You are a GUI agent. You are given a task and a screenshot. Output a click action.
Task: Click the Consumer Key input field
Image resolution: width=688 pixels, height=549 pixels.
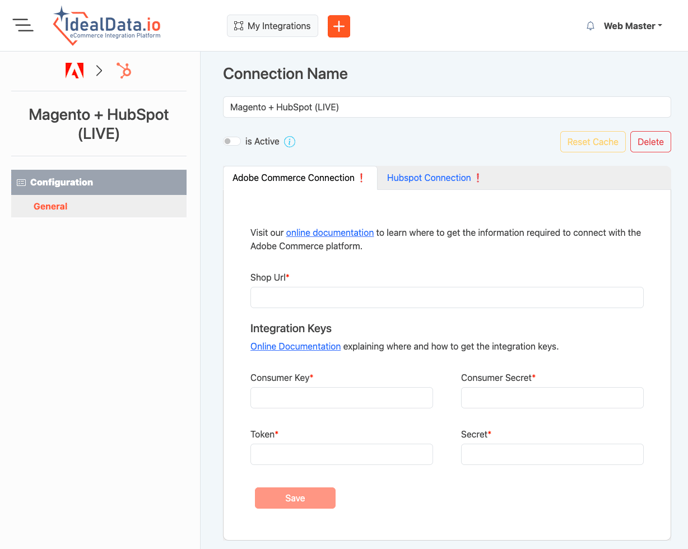341,398
